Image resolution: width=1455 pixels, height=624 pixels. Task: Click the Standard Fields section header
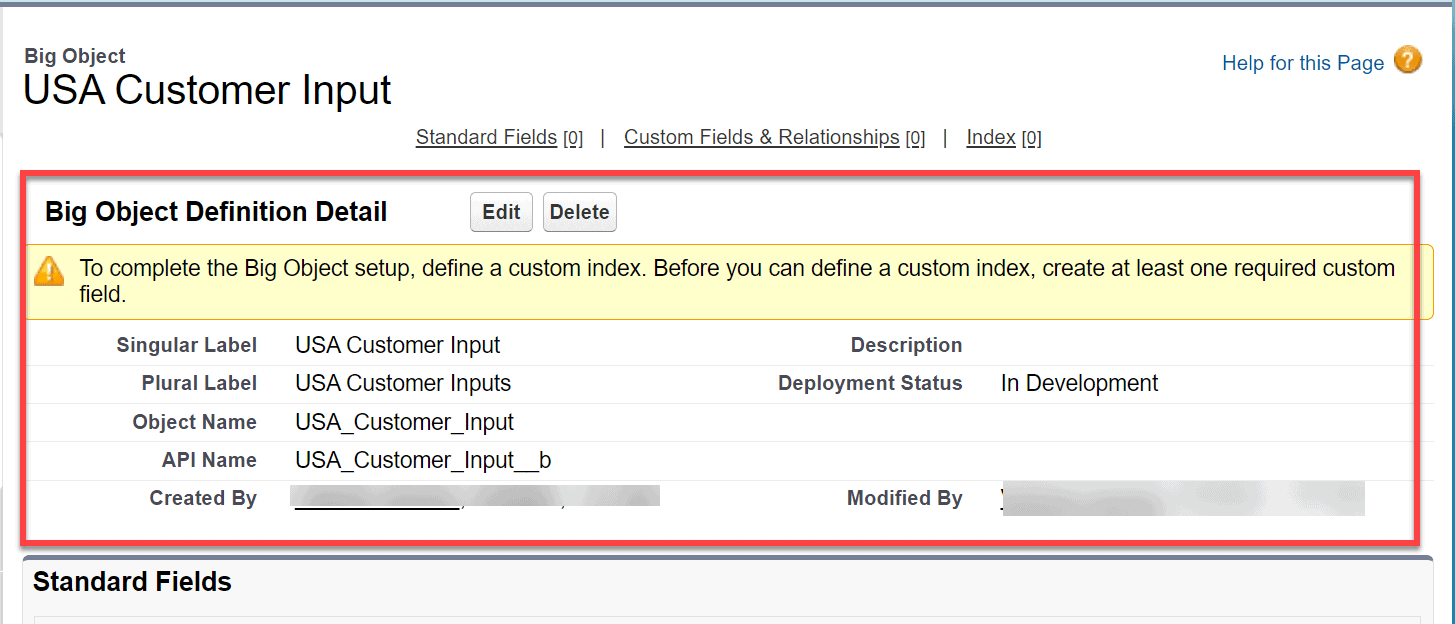131,581
